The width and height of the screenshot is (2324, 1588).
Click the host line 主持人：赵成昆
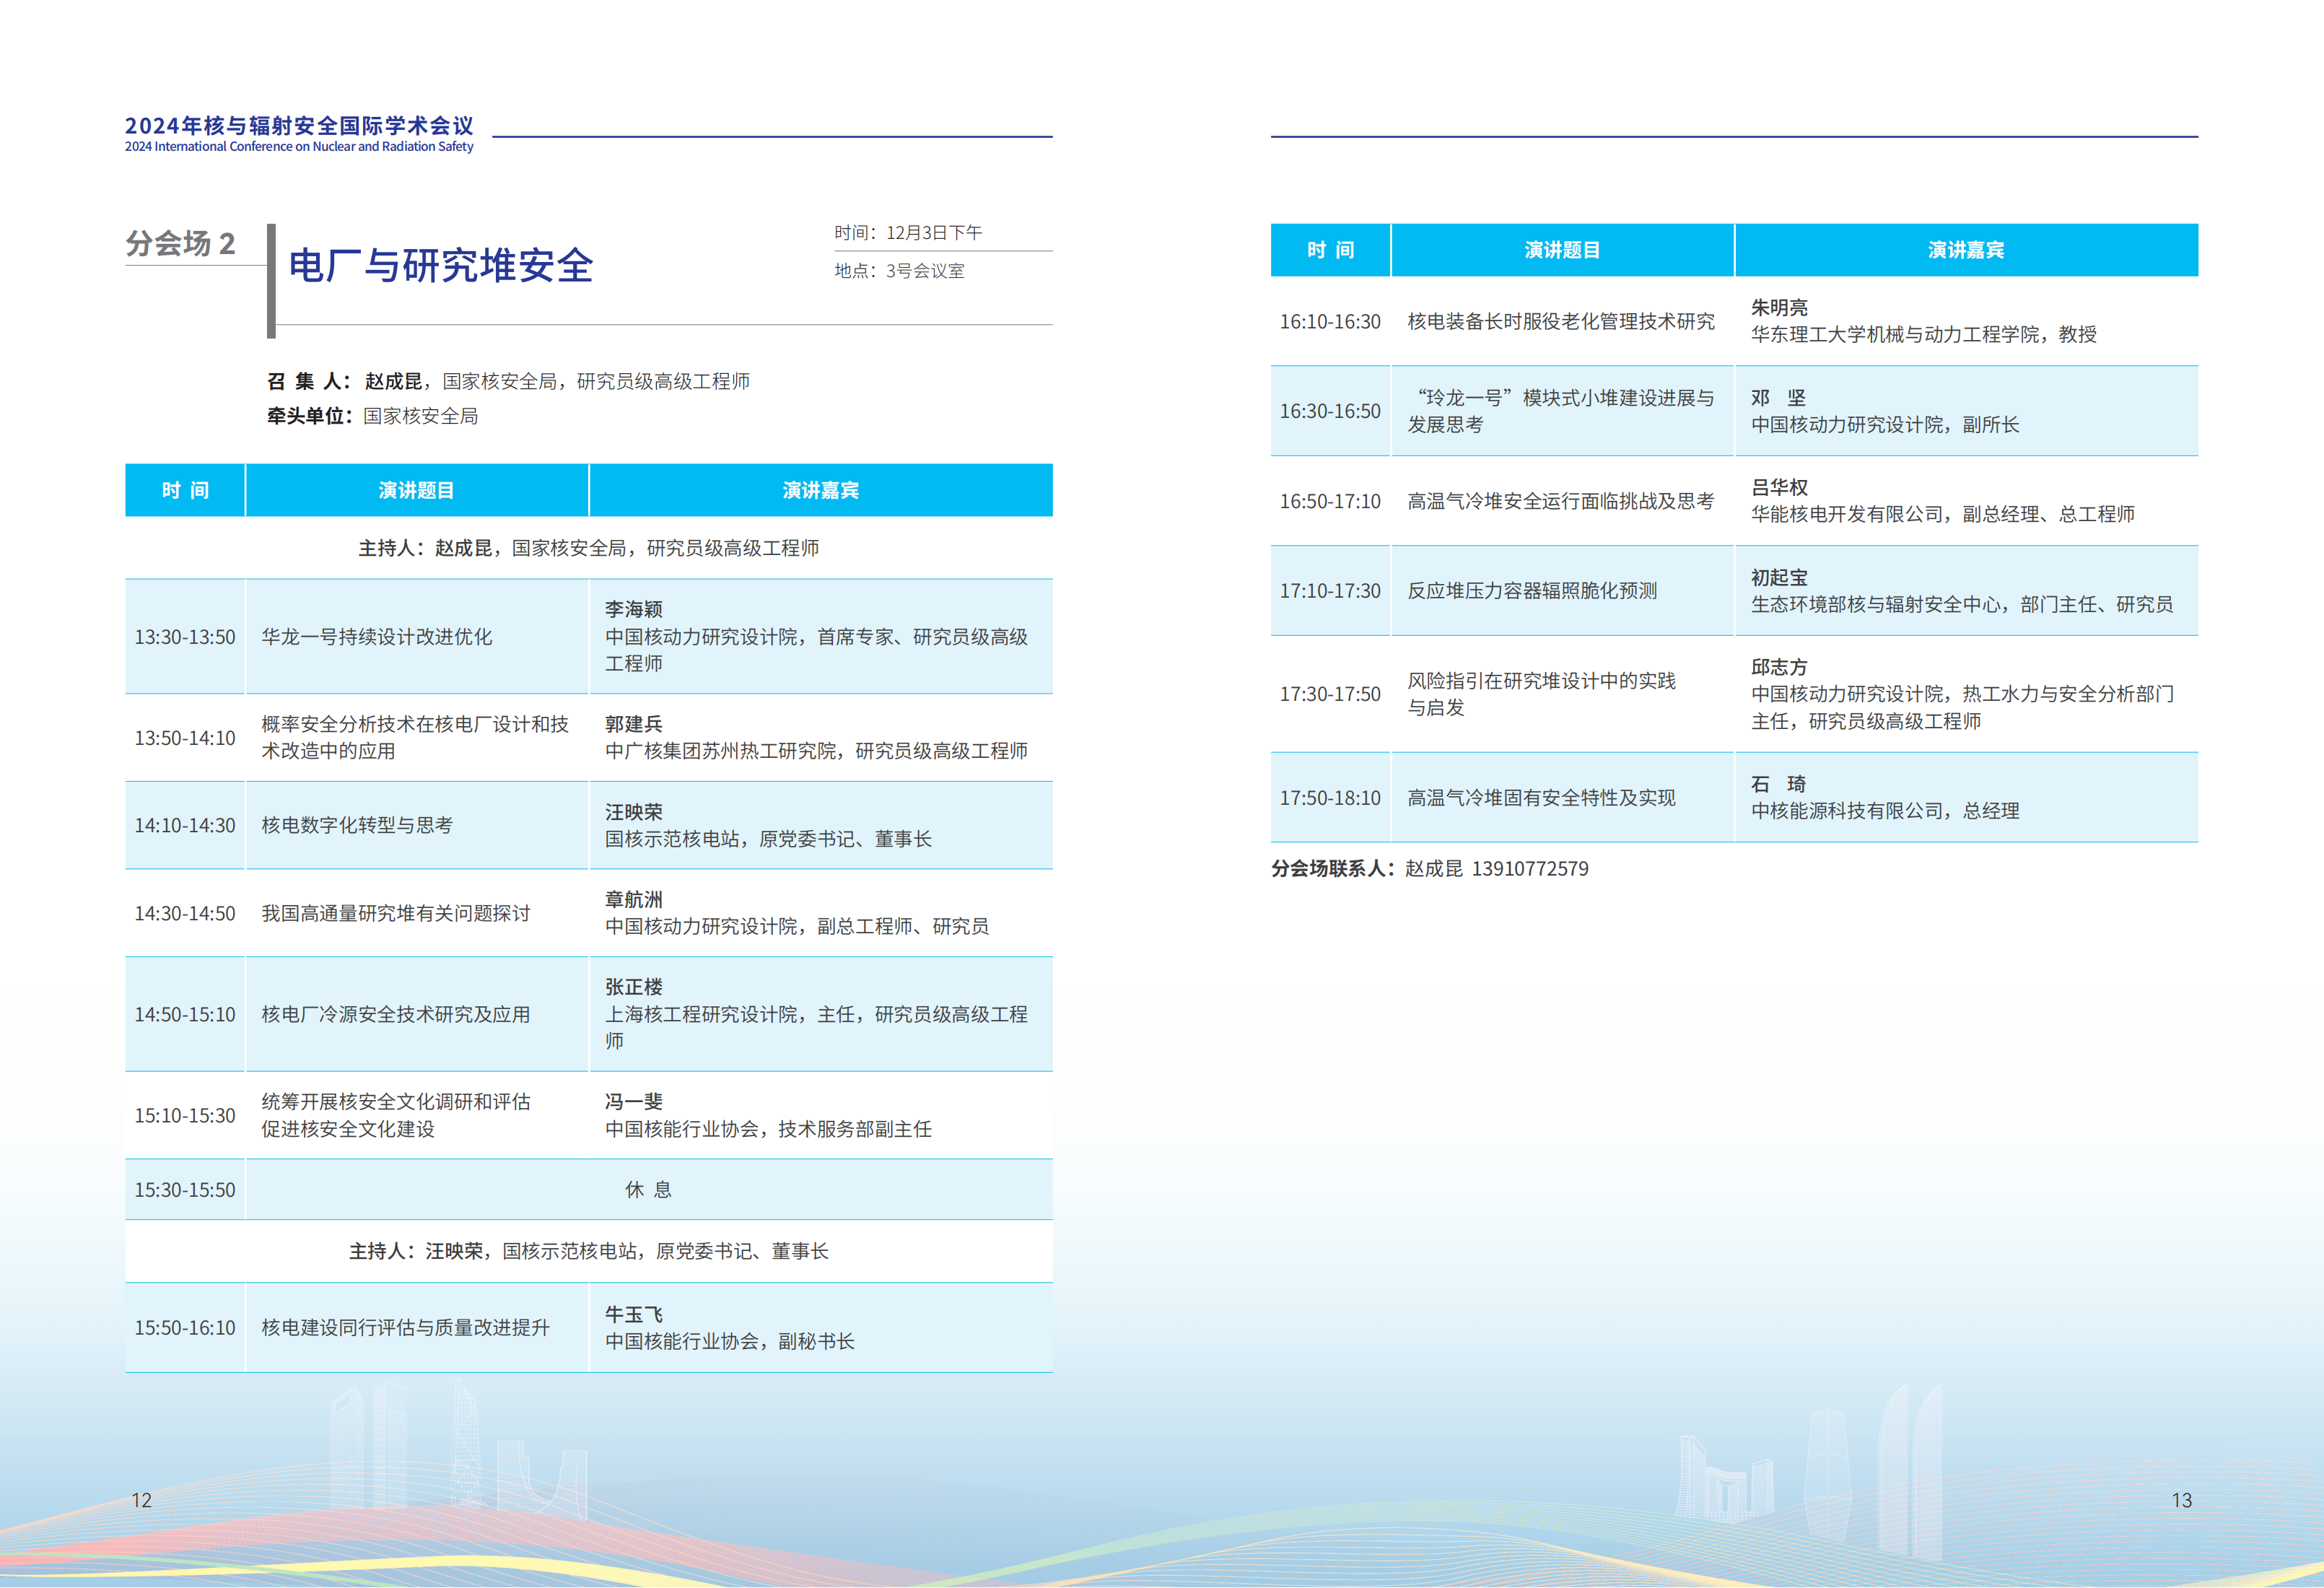pyautogui.click(x=588, y=548)
